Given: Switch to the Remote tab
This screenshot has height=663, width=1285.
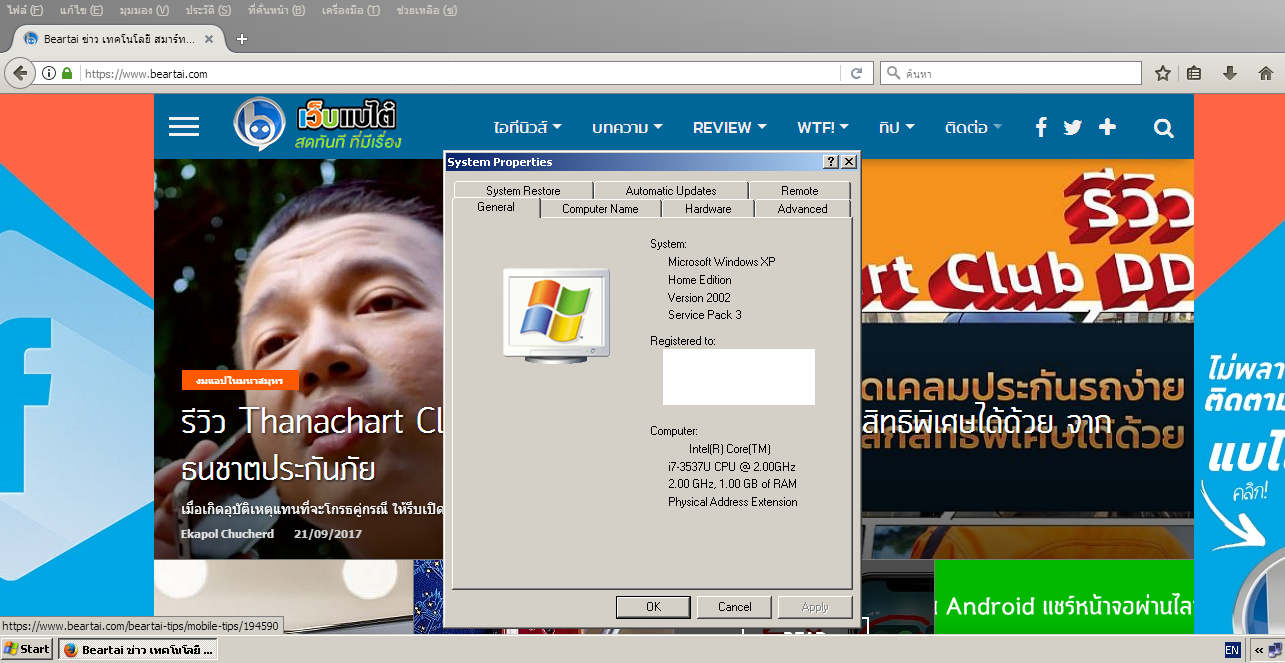Looking at the screenshot, I should click(x=800, y=190).
